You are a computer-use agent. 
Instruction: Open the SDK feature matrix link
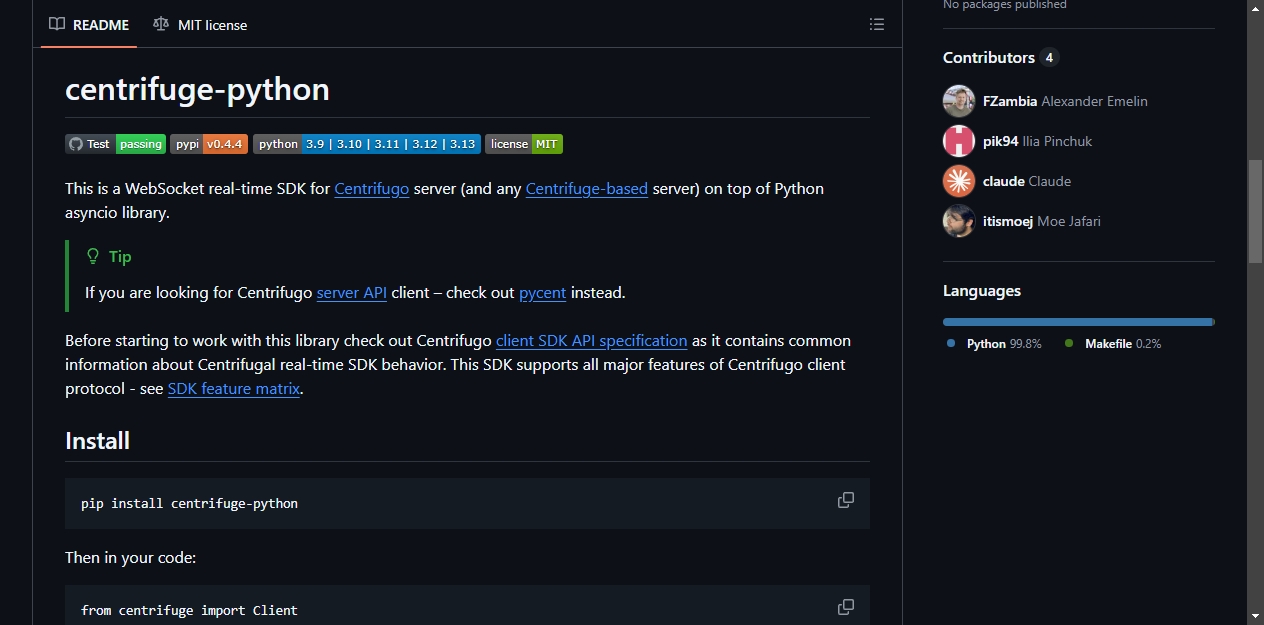tap(234, 388)
